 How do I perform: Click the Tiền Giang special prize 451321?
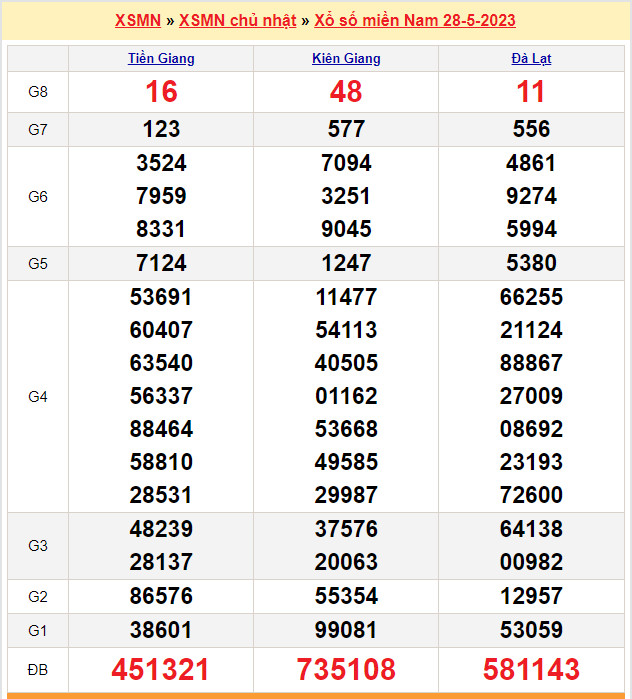tap(161, 669)
